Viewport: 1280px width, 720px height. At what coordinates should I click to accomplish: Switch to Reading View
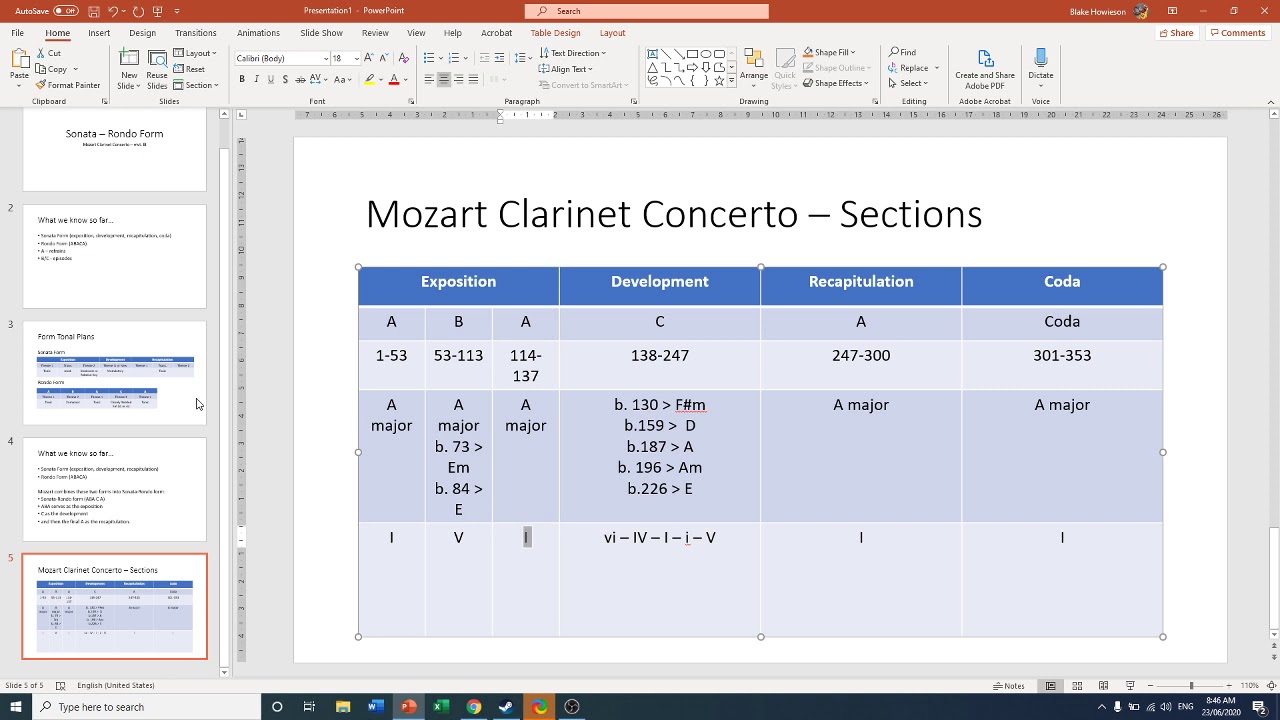click(1103, 686)
